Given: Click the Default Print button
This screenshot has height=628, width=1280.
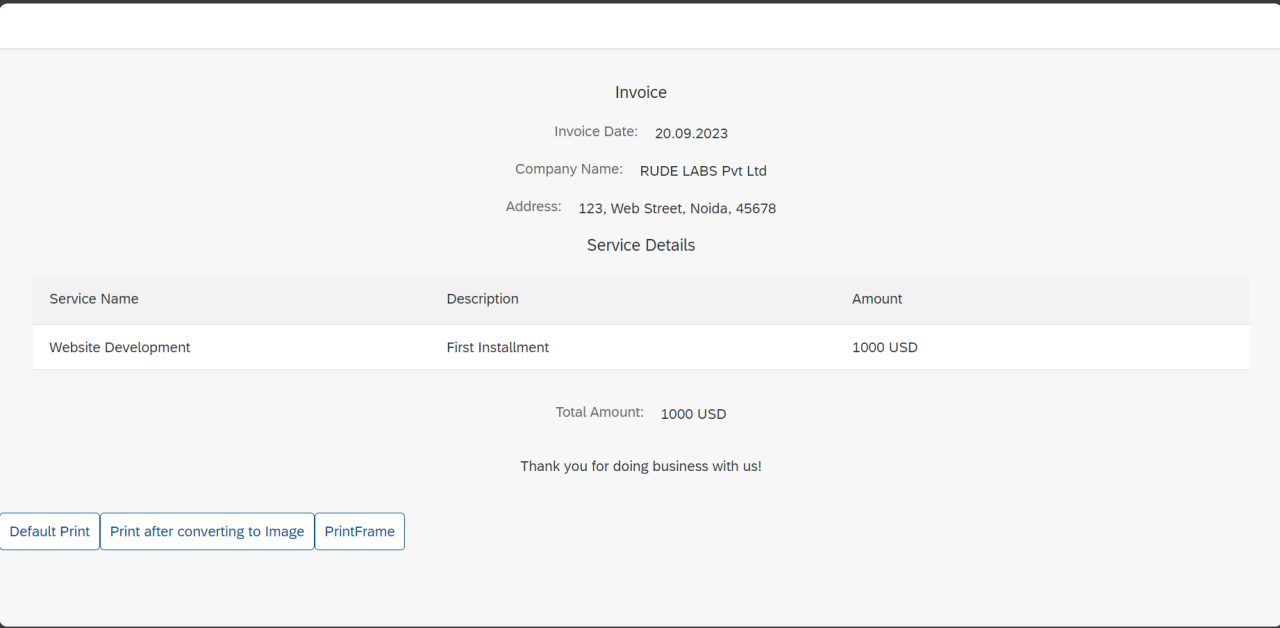Looking at the screenshot, I should pyautogui.click(x=50, y=531).
